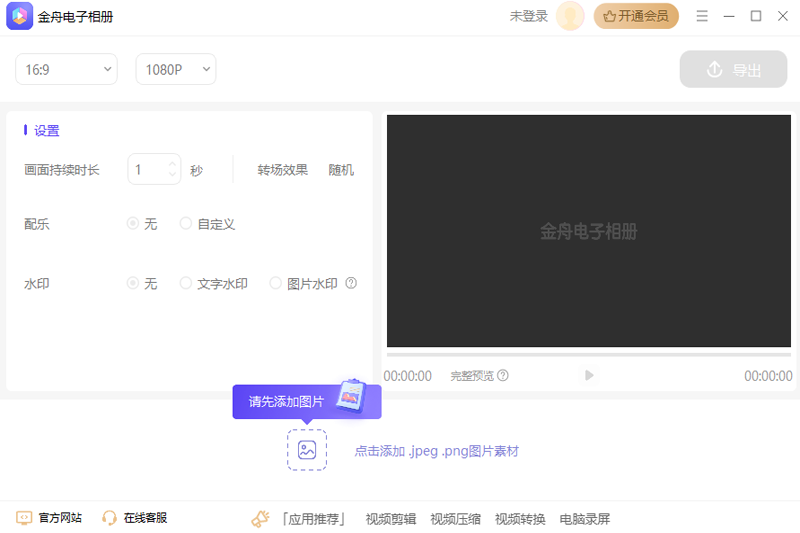The height and width of the screenshot is (533, 800).
Task: Choose the image watermark radio button
Action: point(276,283)
